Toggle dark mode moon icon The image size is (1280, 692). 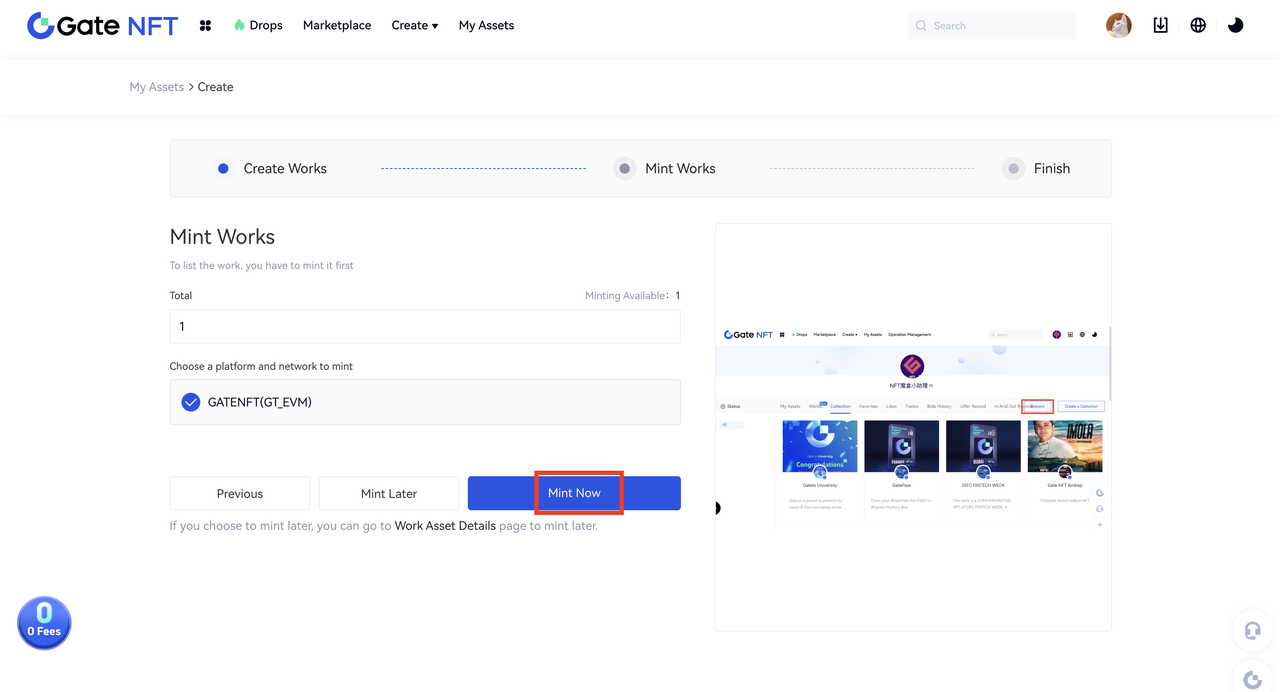tap(1236, 26)
